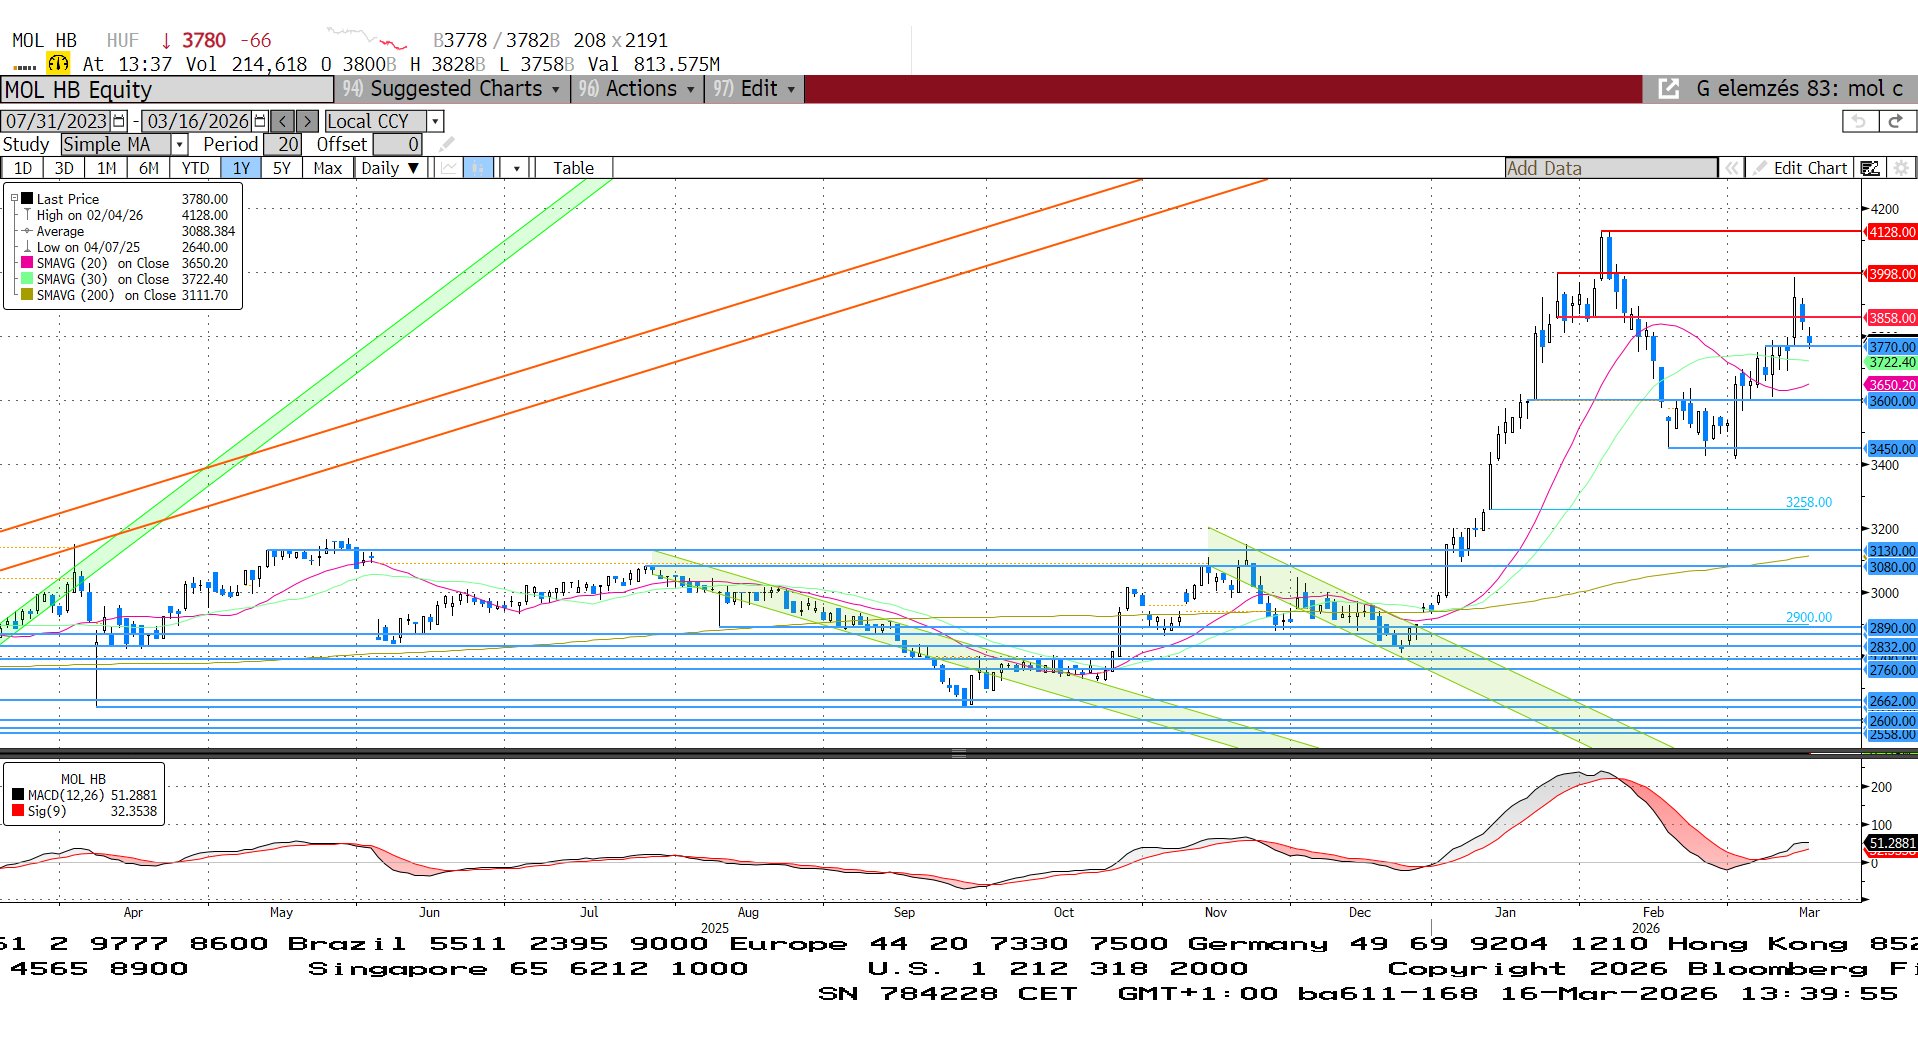Open the Actions menu
The image size is (1918, 1045).
coord(640,89)
